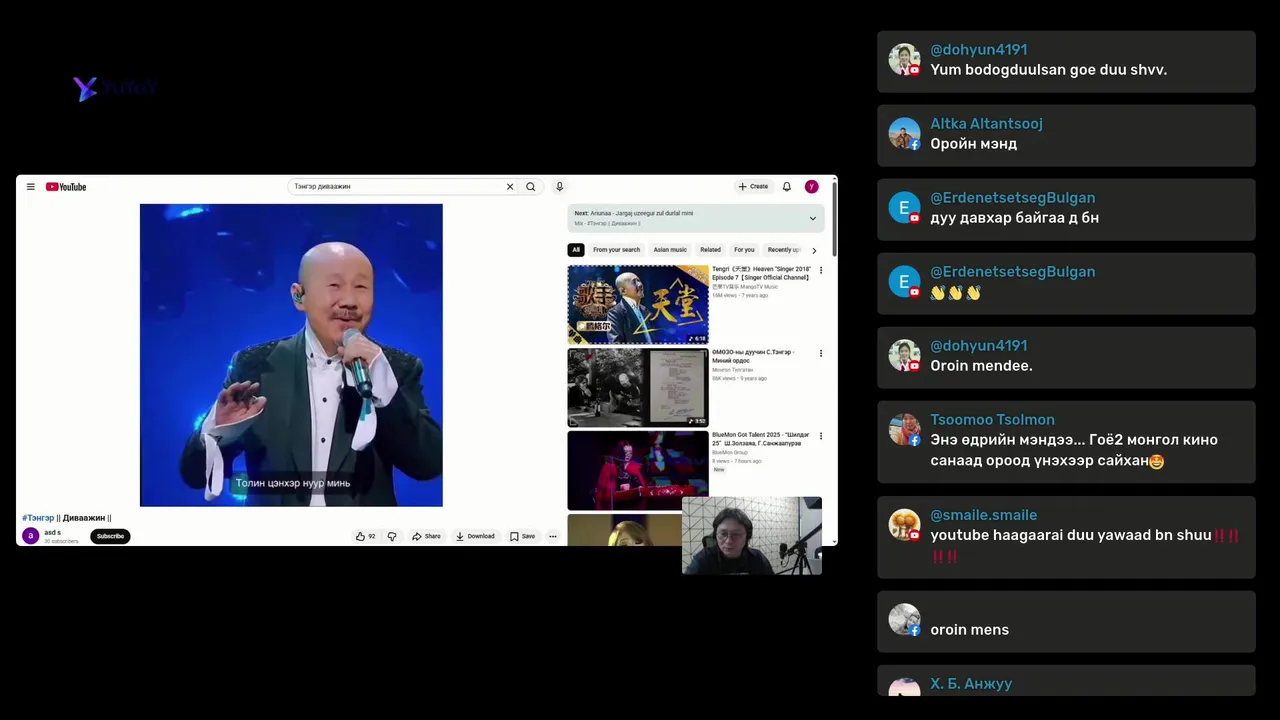Select the All filter chip
This screenshot has width=1280, height=720.
(x=576, y=250)
